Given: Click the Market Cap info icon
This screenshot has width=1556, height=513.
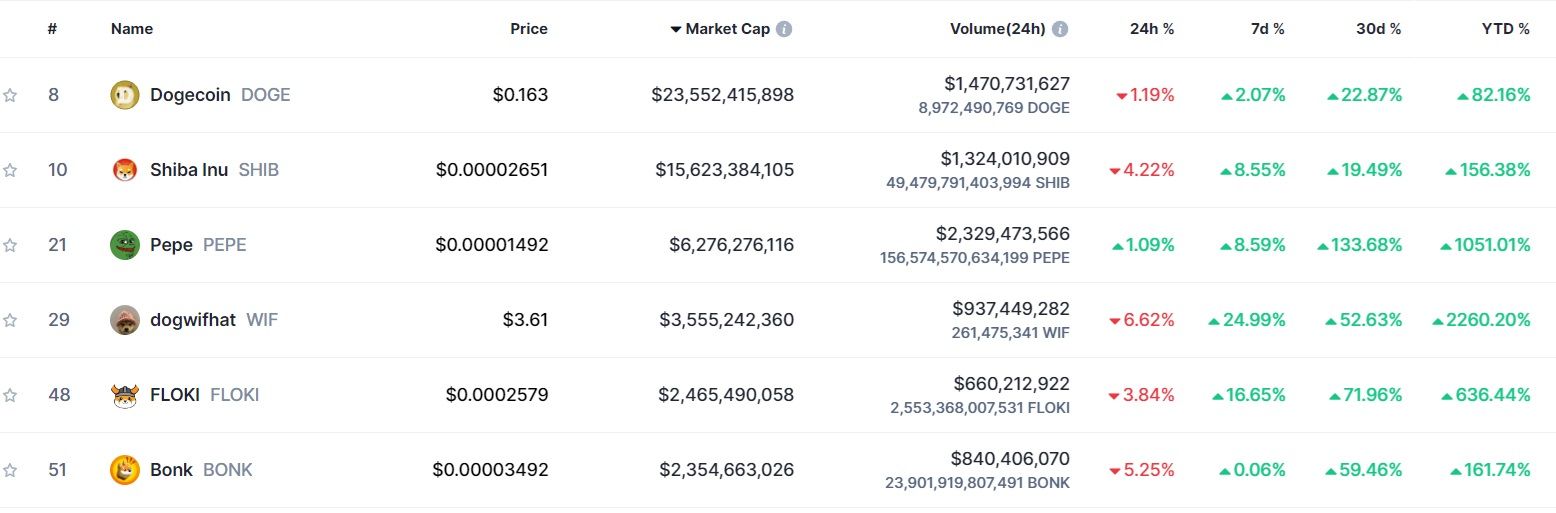Looking at the screenshot, I should [784, 29].
